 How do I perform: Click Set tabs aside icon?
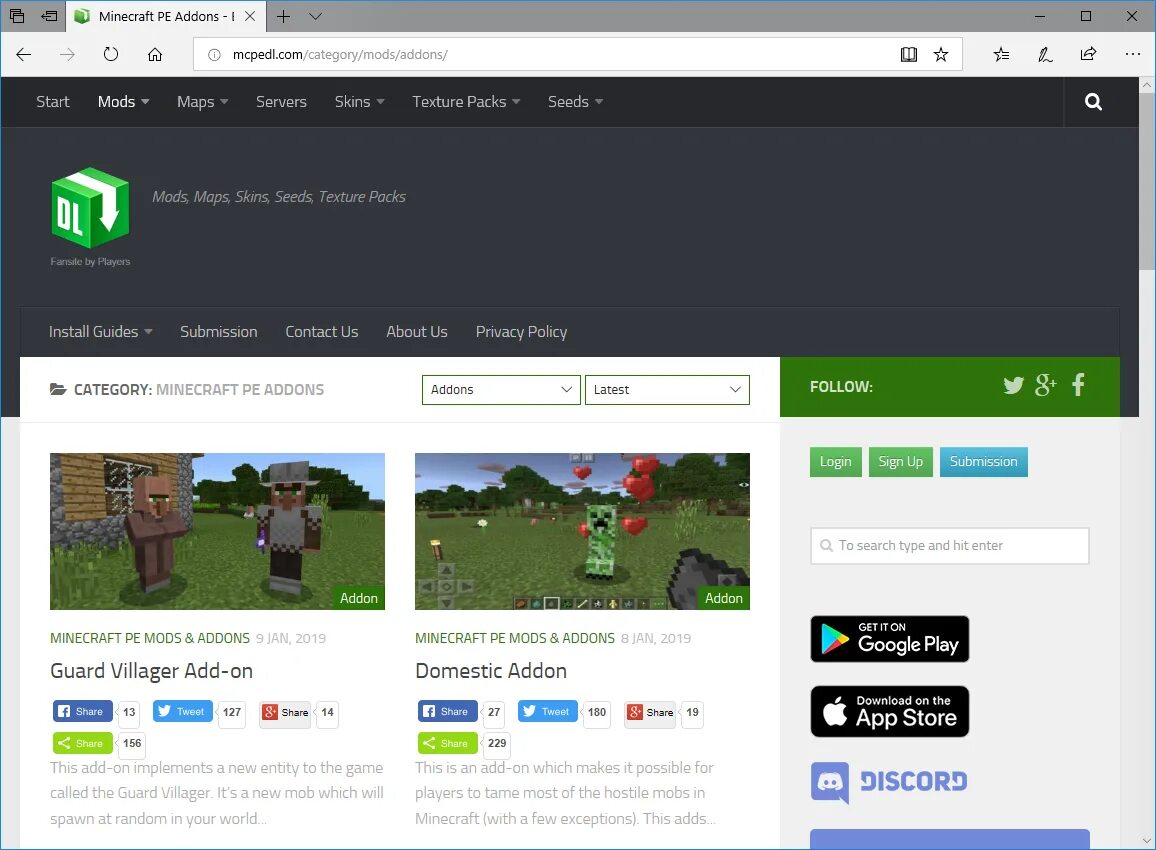(x=49, y=16)
